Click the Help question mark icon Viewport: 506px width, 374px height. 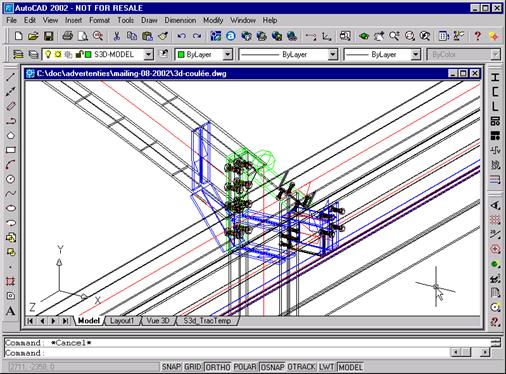click(x=477, y=36)
